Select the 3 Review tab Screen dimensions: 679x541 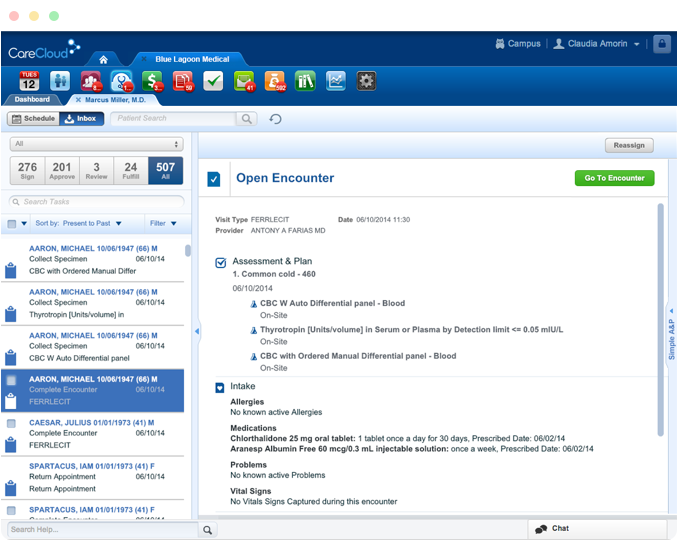[x=96, y=171]
